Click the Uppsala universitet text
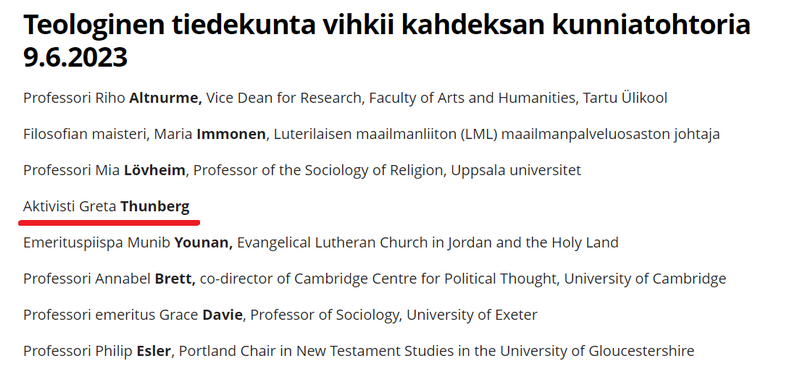The width and height of the screenshot is (800, 372). 516,170
